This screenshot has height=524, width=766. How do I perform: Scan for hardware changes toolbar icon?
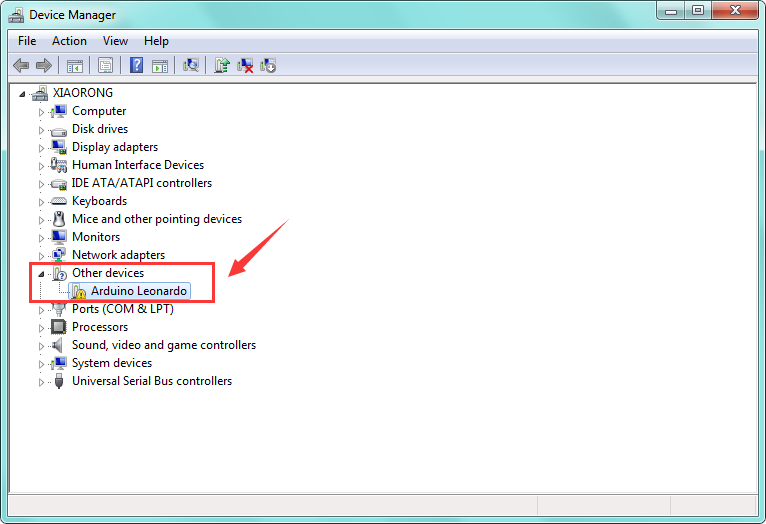(191, 65)
